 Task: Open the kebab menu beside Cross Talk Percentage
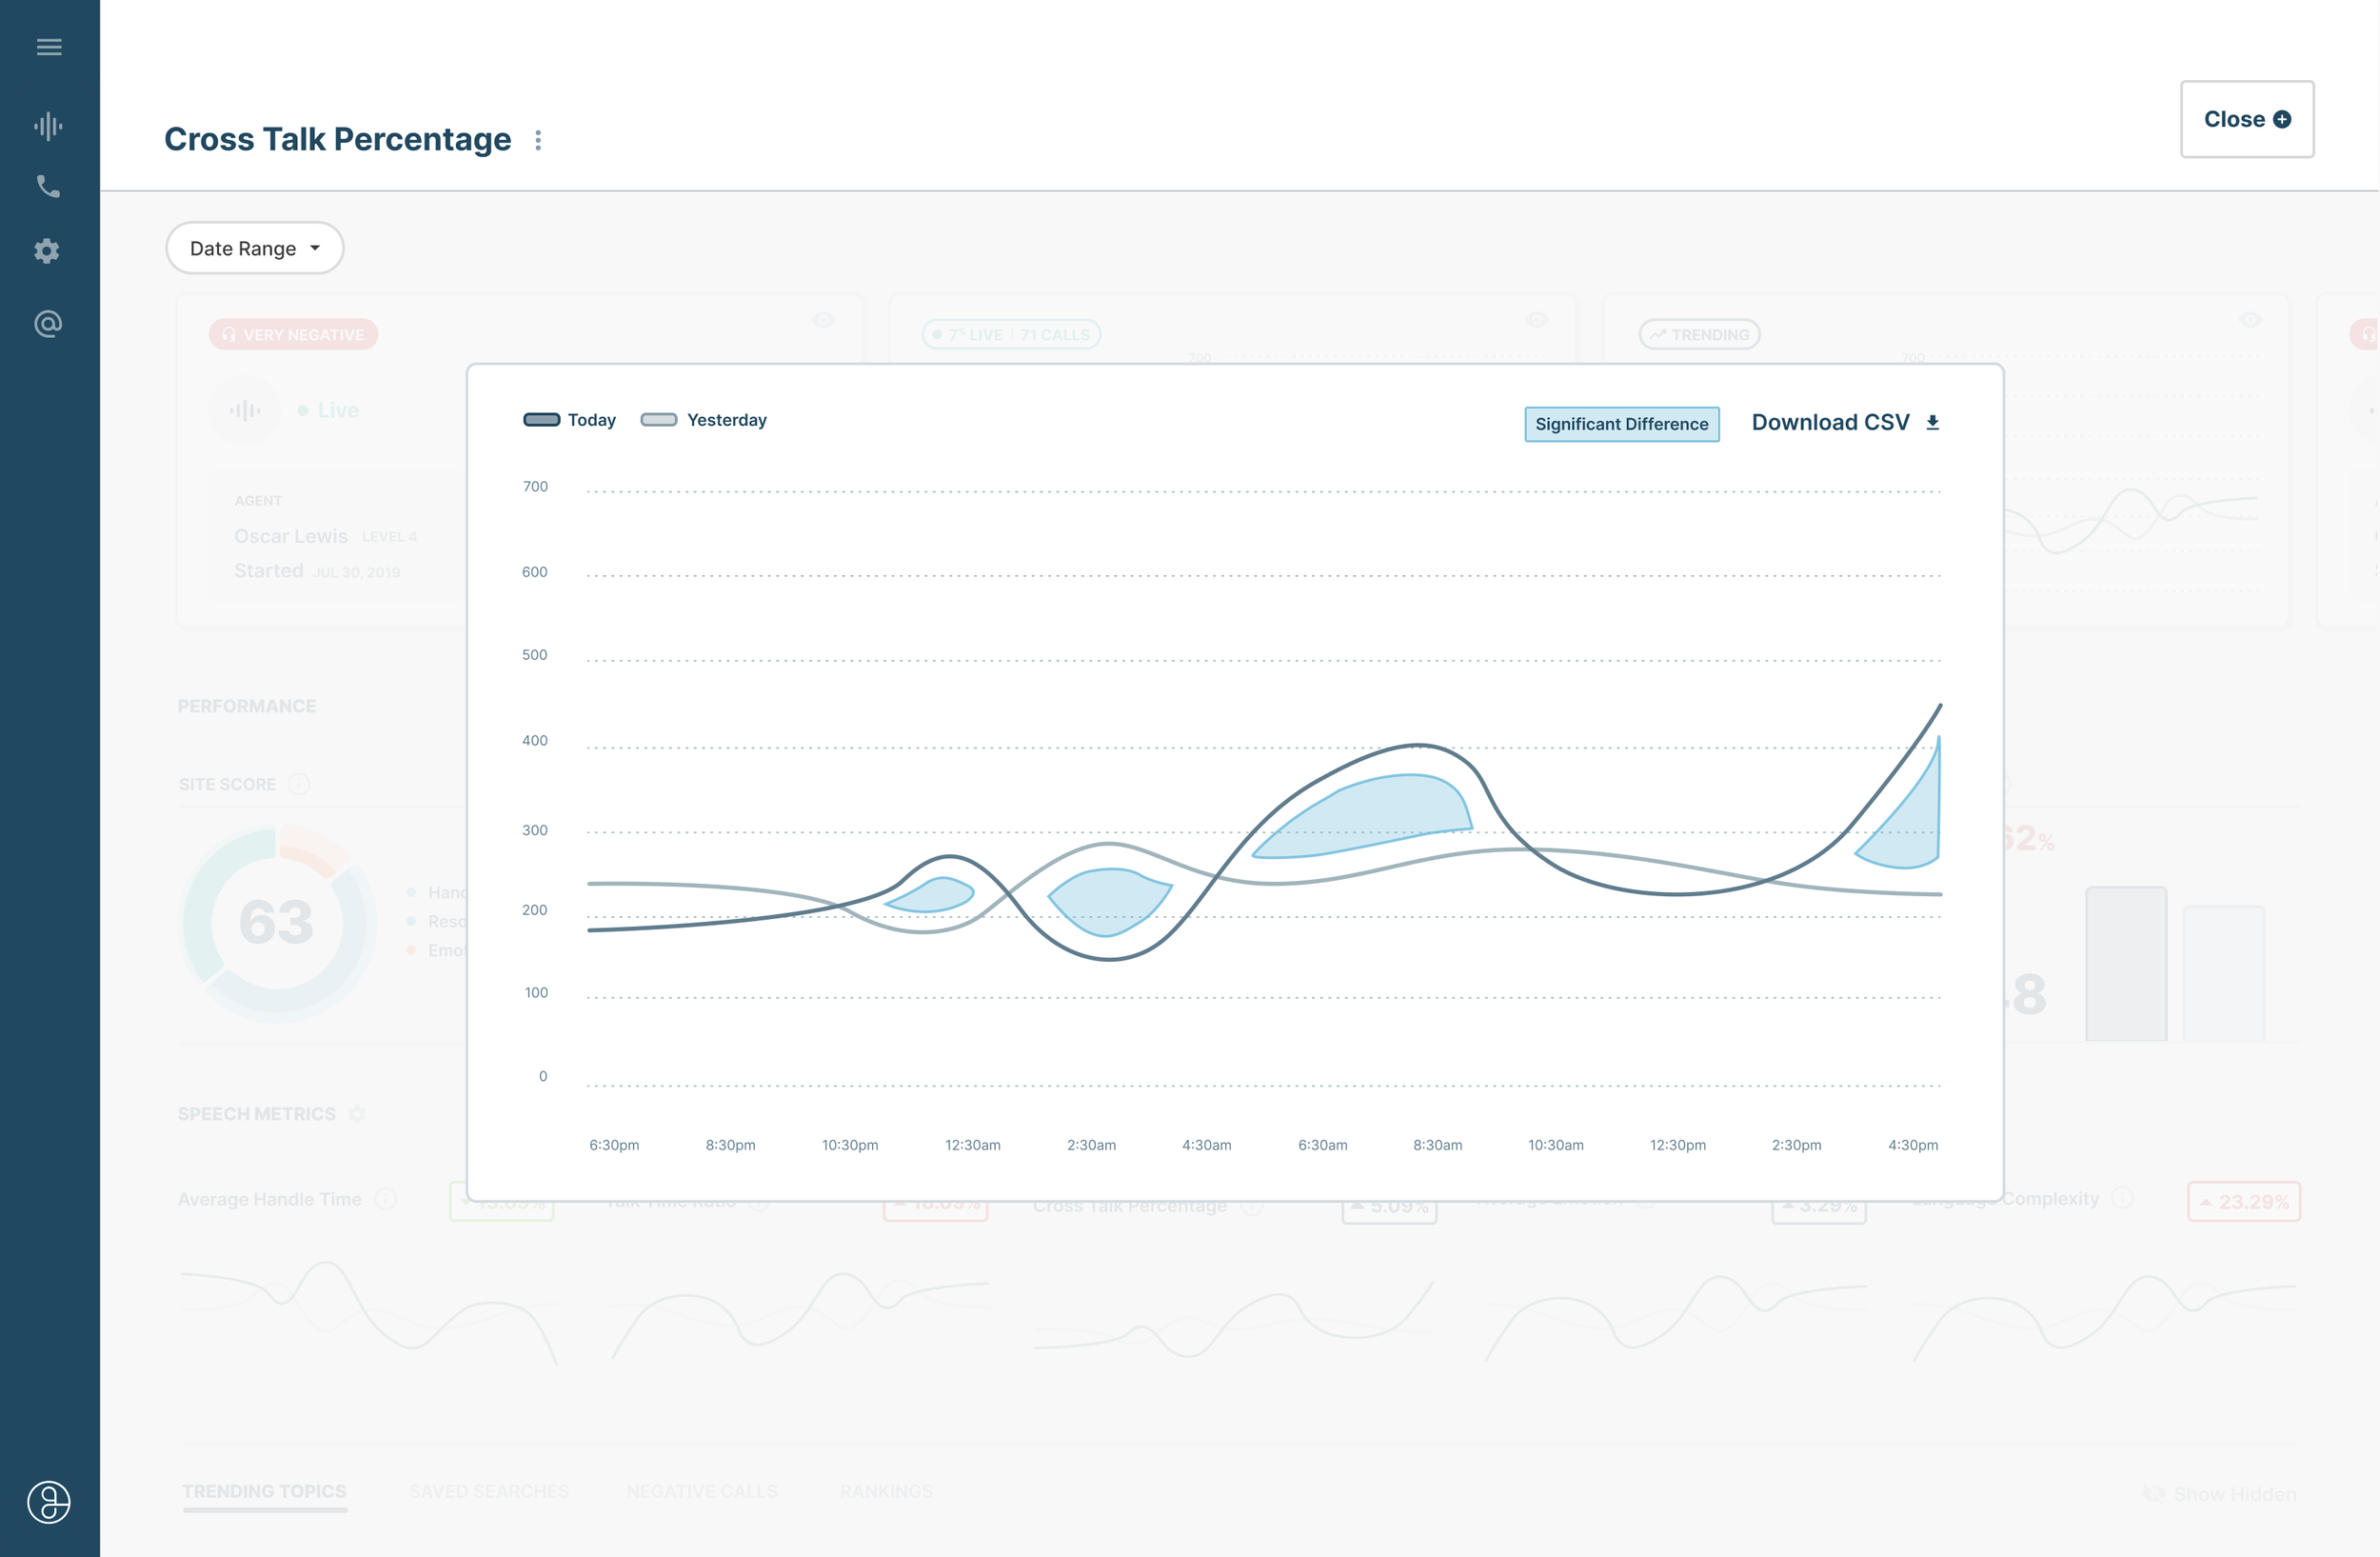point(538,139)
